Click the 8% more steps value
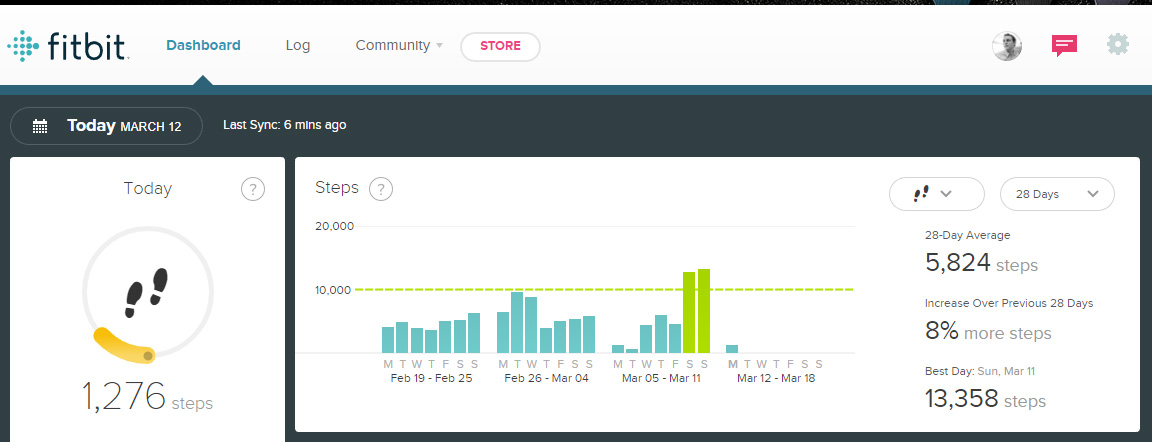 pyautogui.click(x=988, y=331)
